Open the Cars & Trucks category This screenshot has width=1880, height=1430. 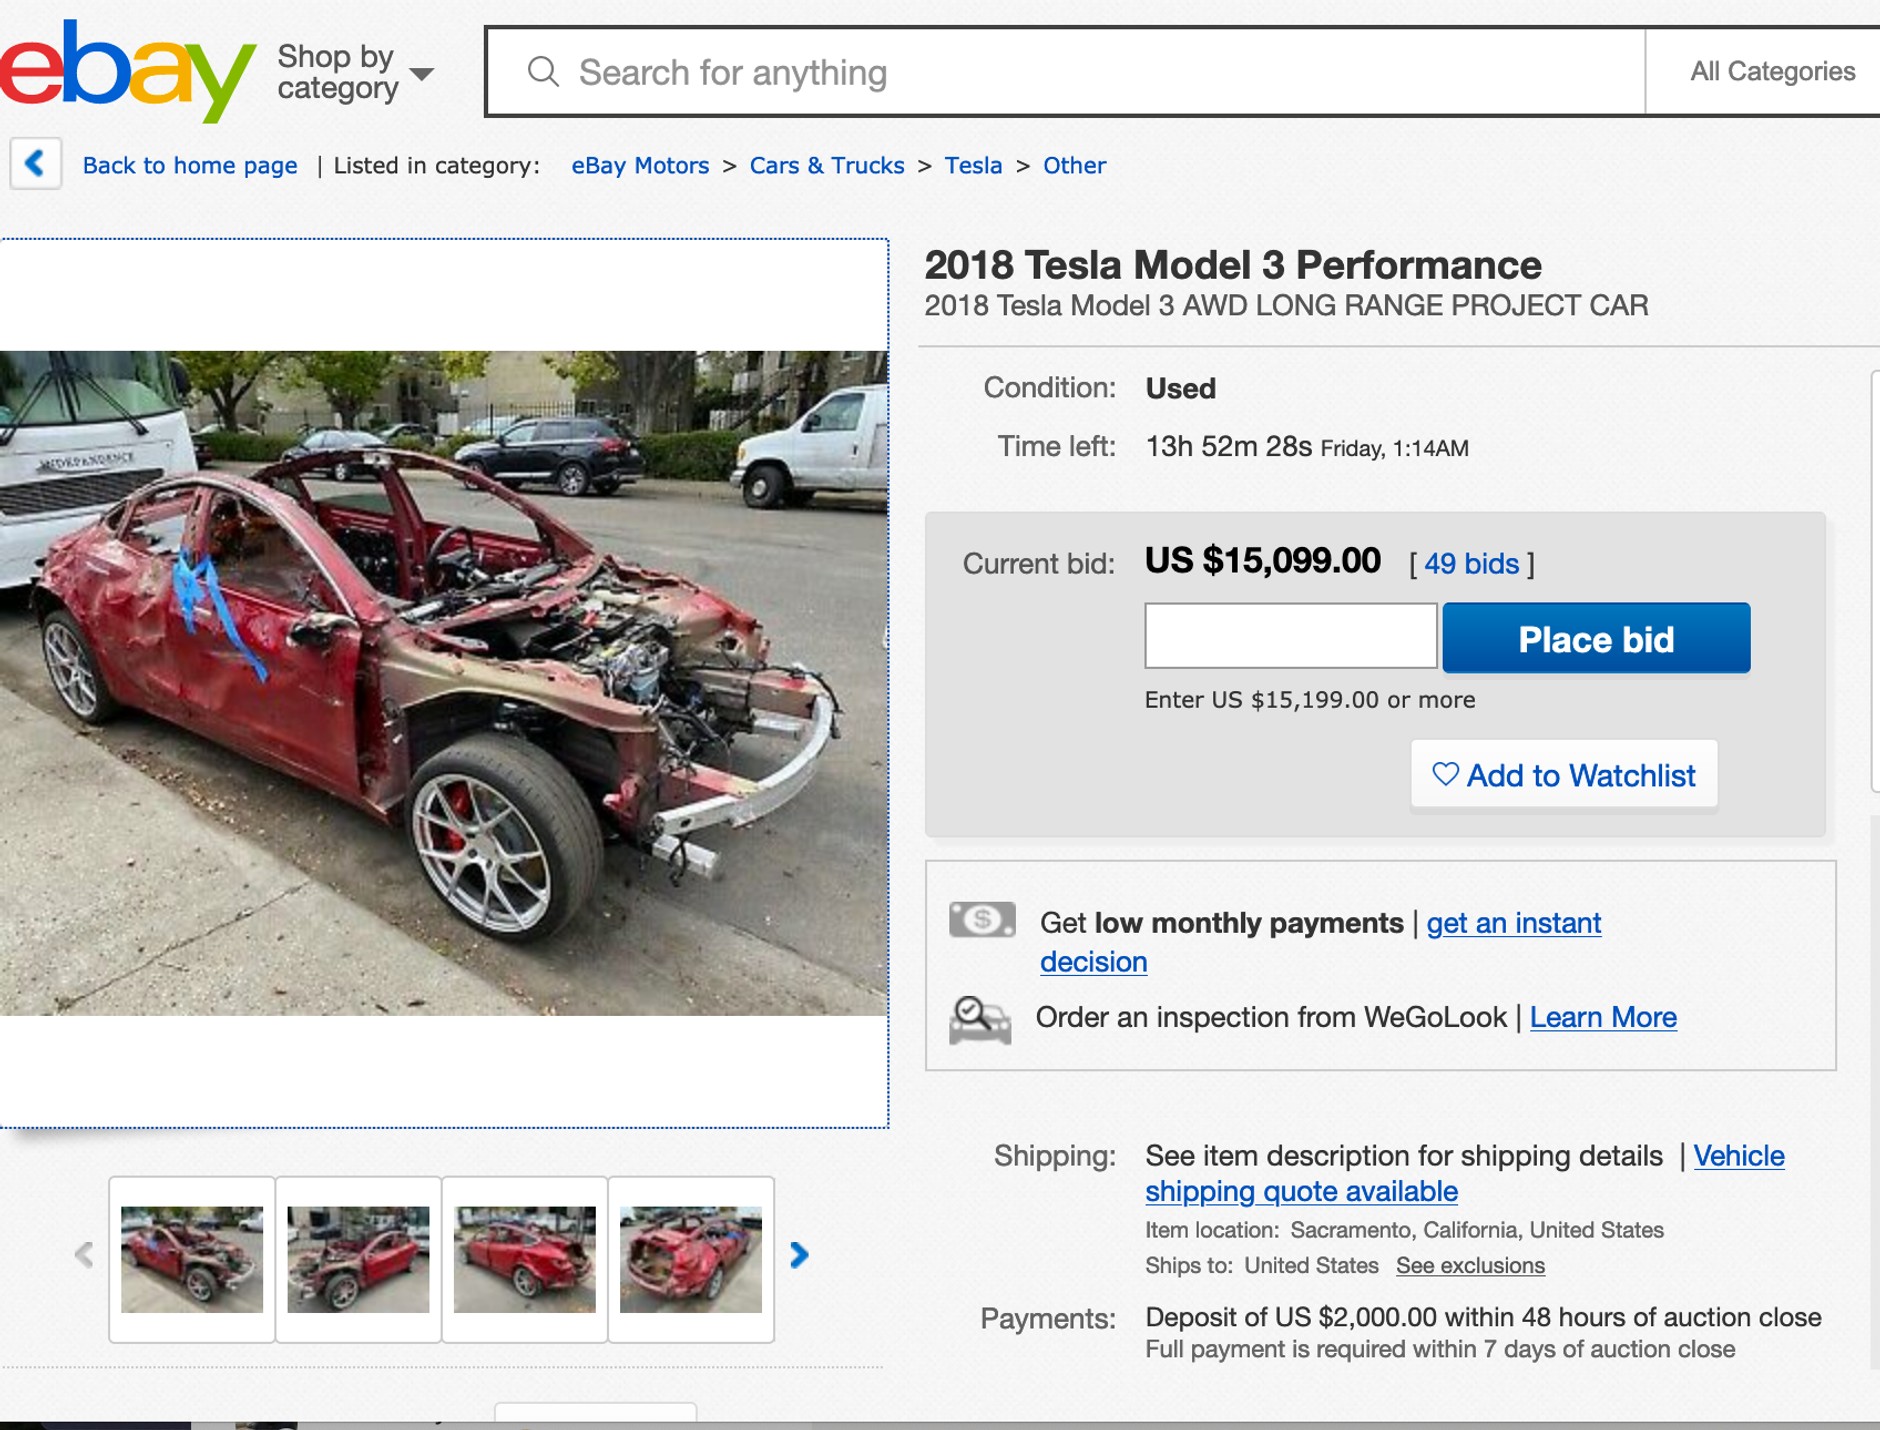point(827,164)
